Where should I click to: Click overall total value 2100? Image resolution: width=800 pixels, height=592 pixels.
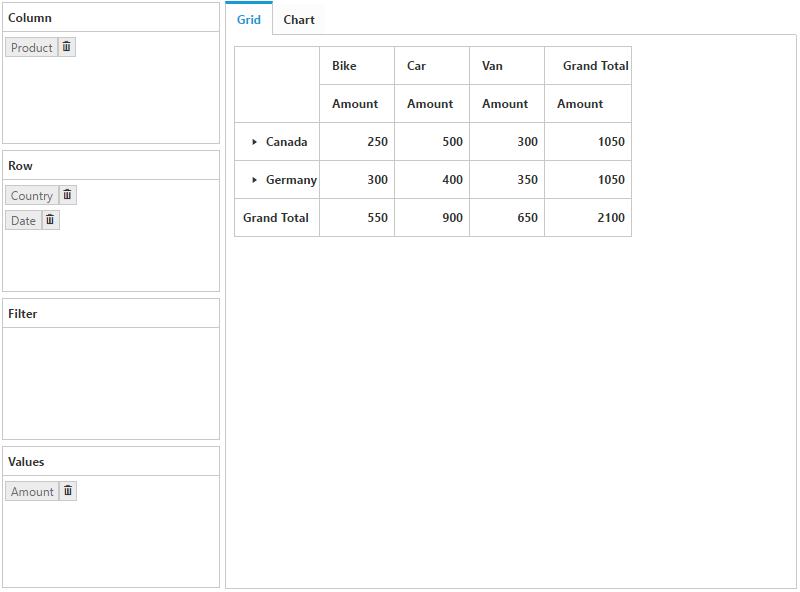coord(588,218)
